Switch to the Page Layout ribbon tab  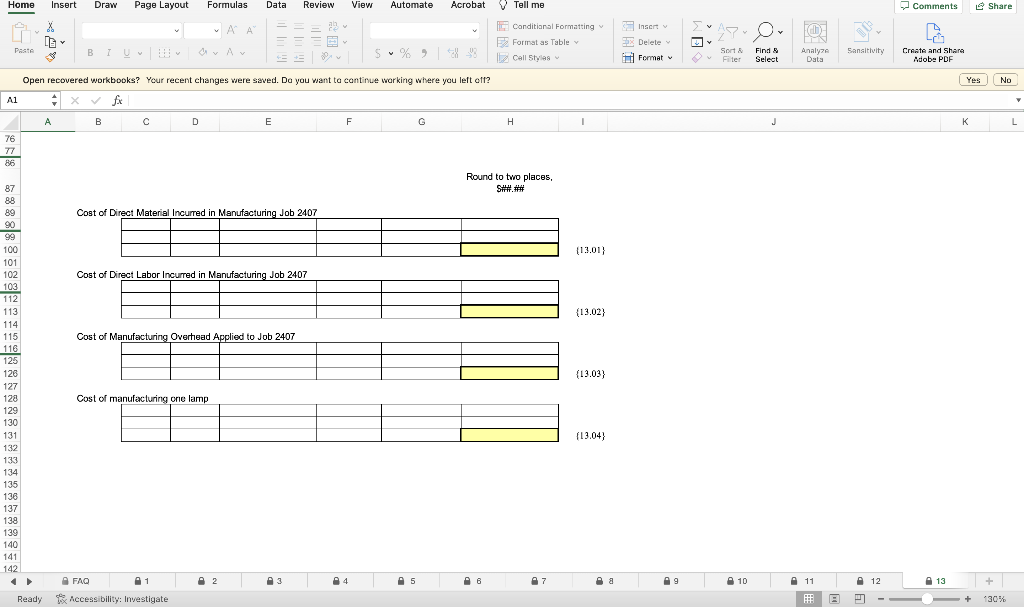(x=161, y=5)
